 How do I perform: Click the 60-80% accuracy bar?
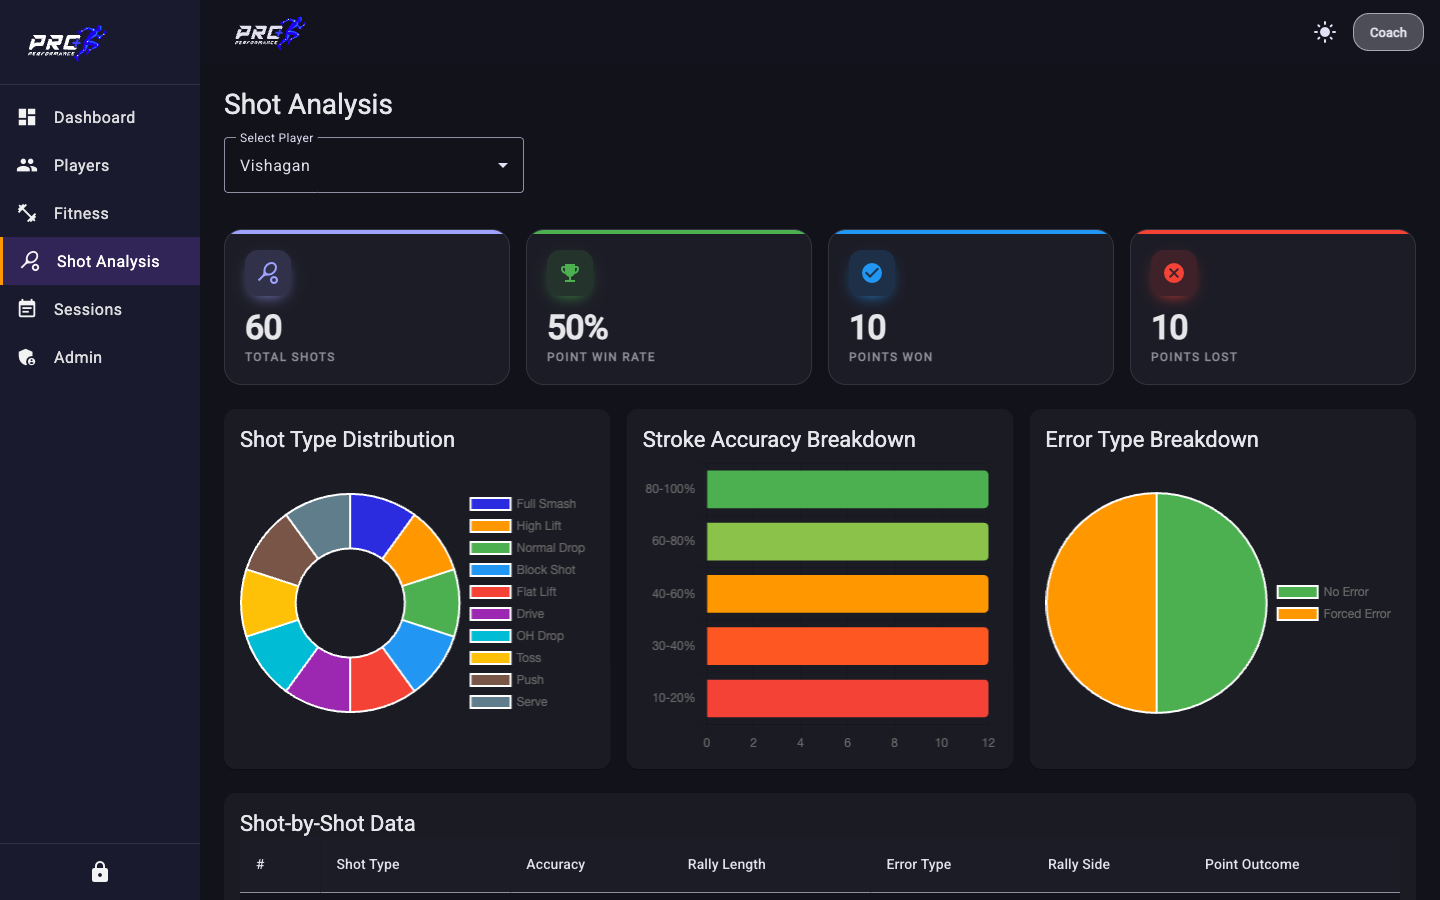pyautogui.click(x=847, y=541)
